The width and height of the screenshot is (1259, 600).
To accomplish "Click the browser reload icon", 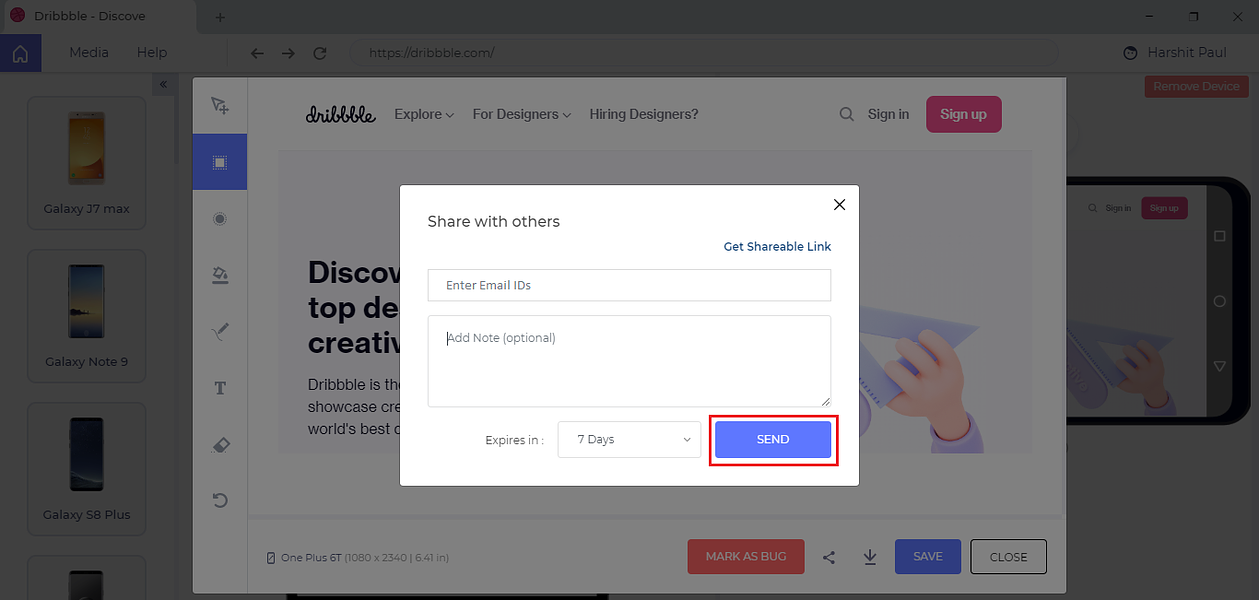I will [320, 53].
